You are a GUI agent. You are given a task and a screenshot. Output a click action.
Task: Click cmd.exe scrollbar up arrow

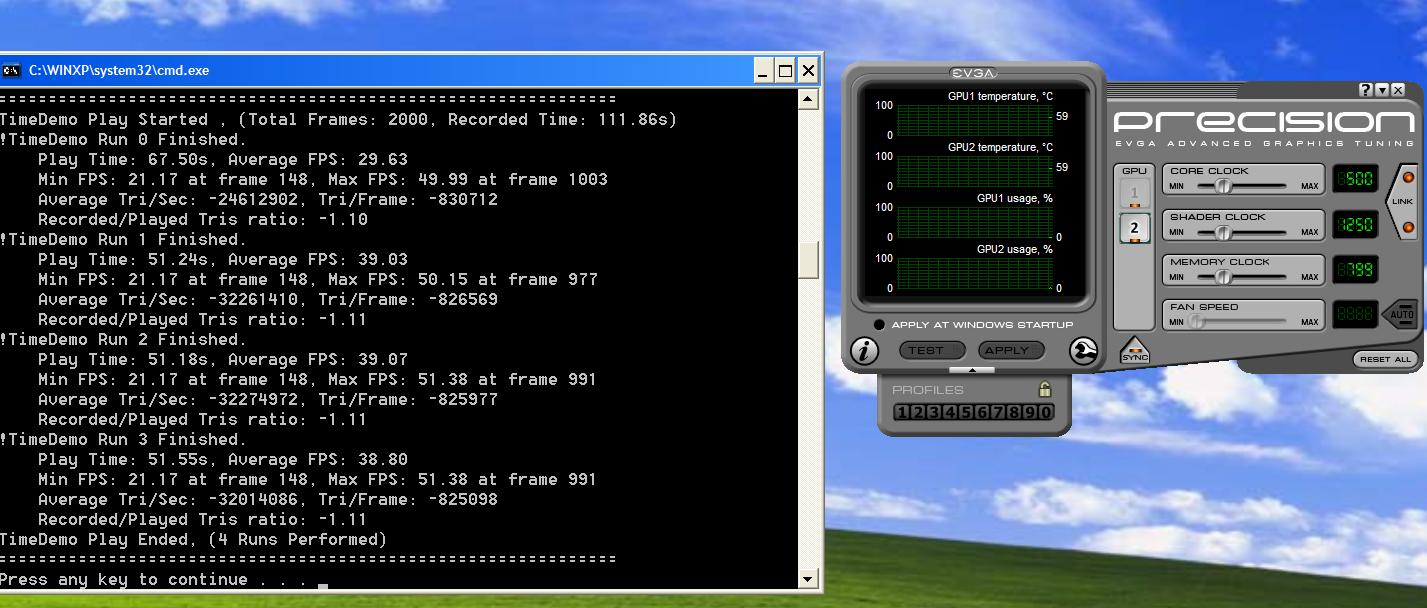tap(809, 98)
